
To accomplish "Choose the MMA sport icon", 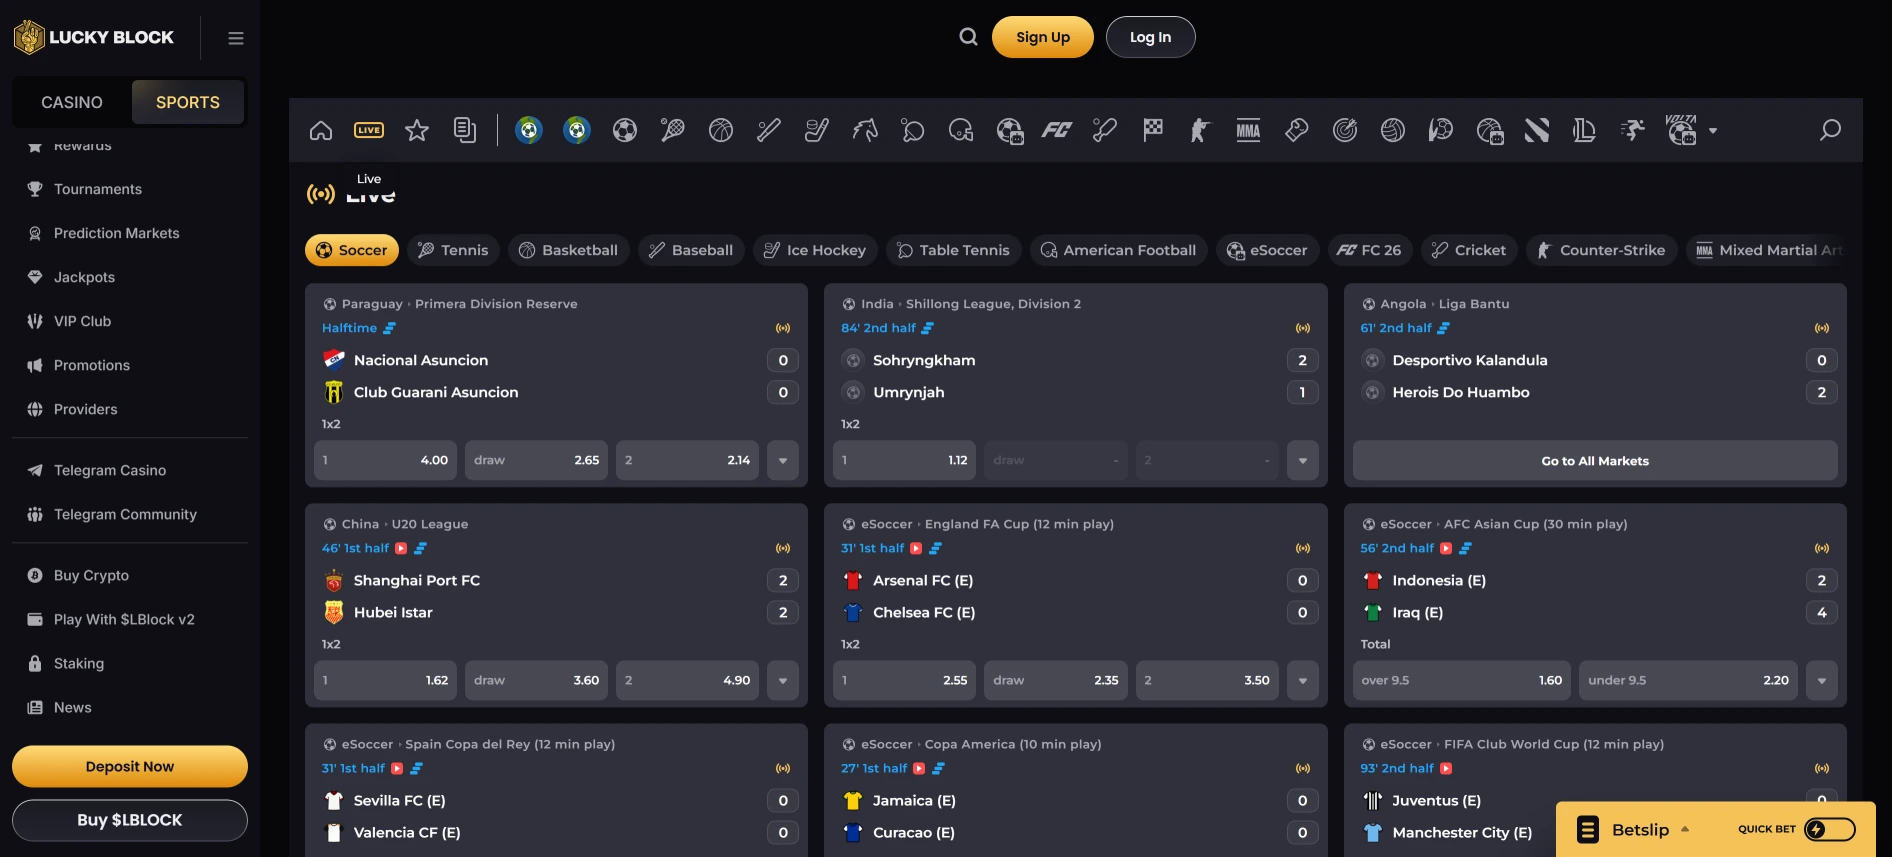I will [x=1248, y=130].
